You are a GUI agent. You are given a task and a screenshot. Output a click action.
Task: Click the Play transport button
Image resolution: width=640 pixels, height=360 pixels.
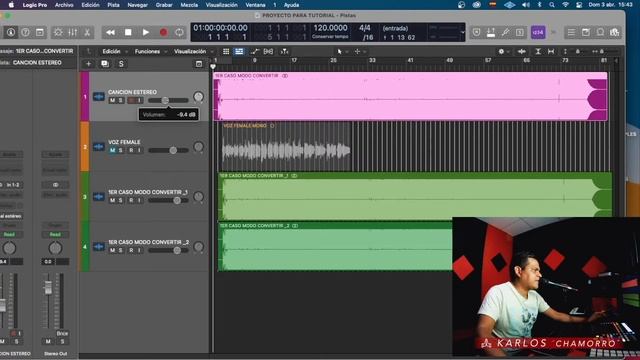(146, 32)
